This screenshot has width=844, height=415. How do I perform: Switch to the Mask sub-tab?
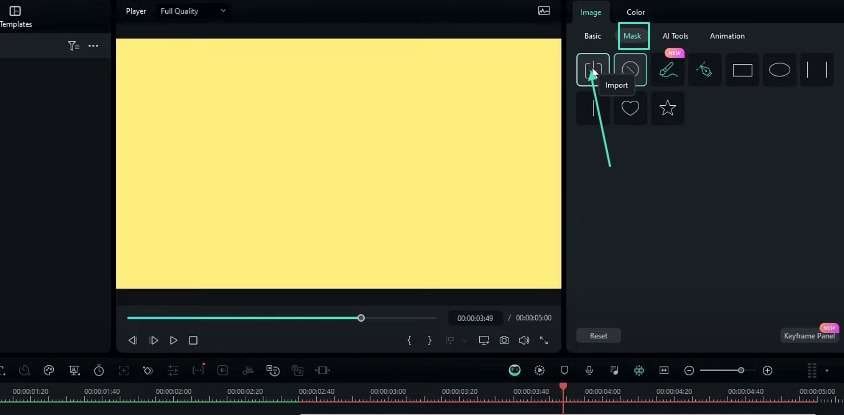(x=632, y=36)
